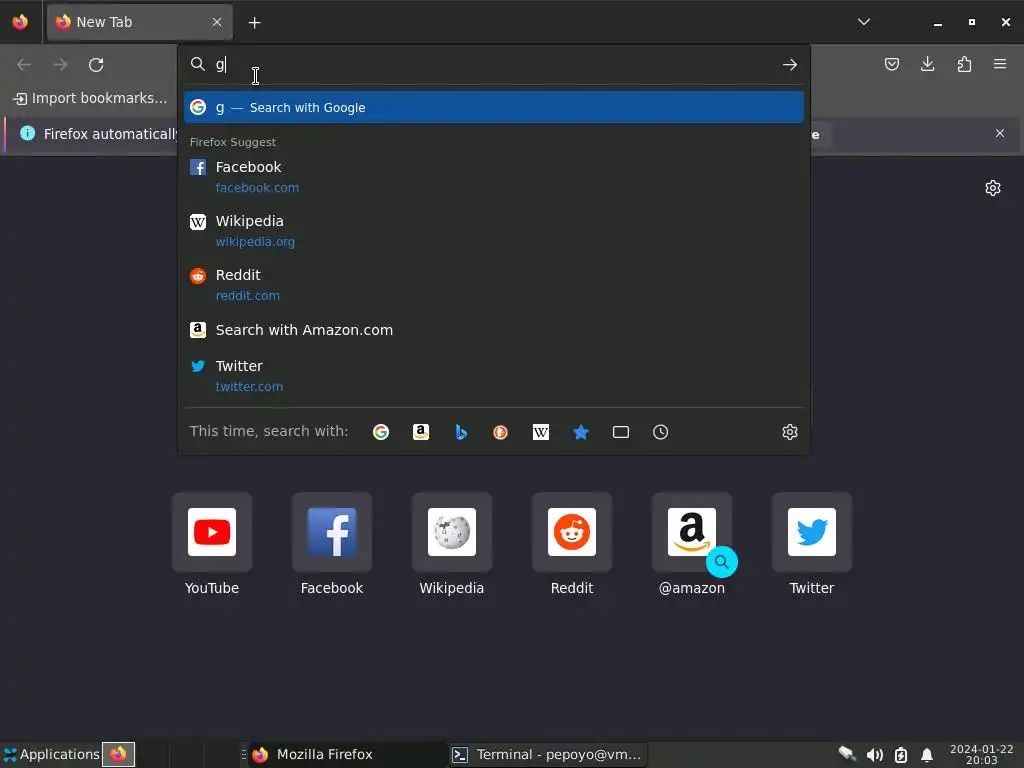Choose Search with Amazon.com suggestion

coord(494,330)
